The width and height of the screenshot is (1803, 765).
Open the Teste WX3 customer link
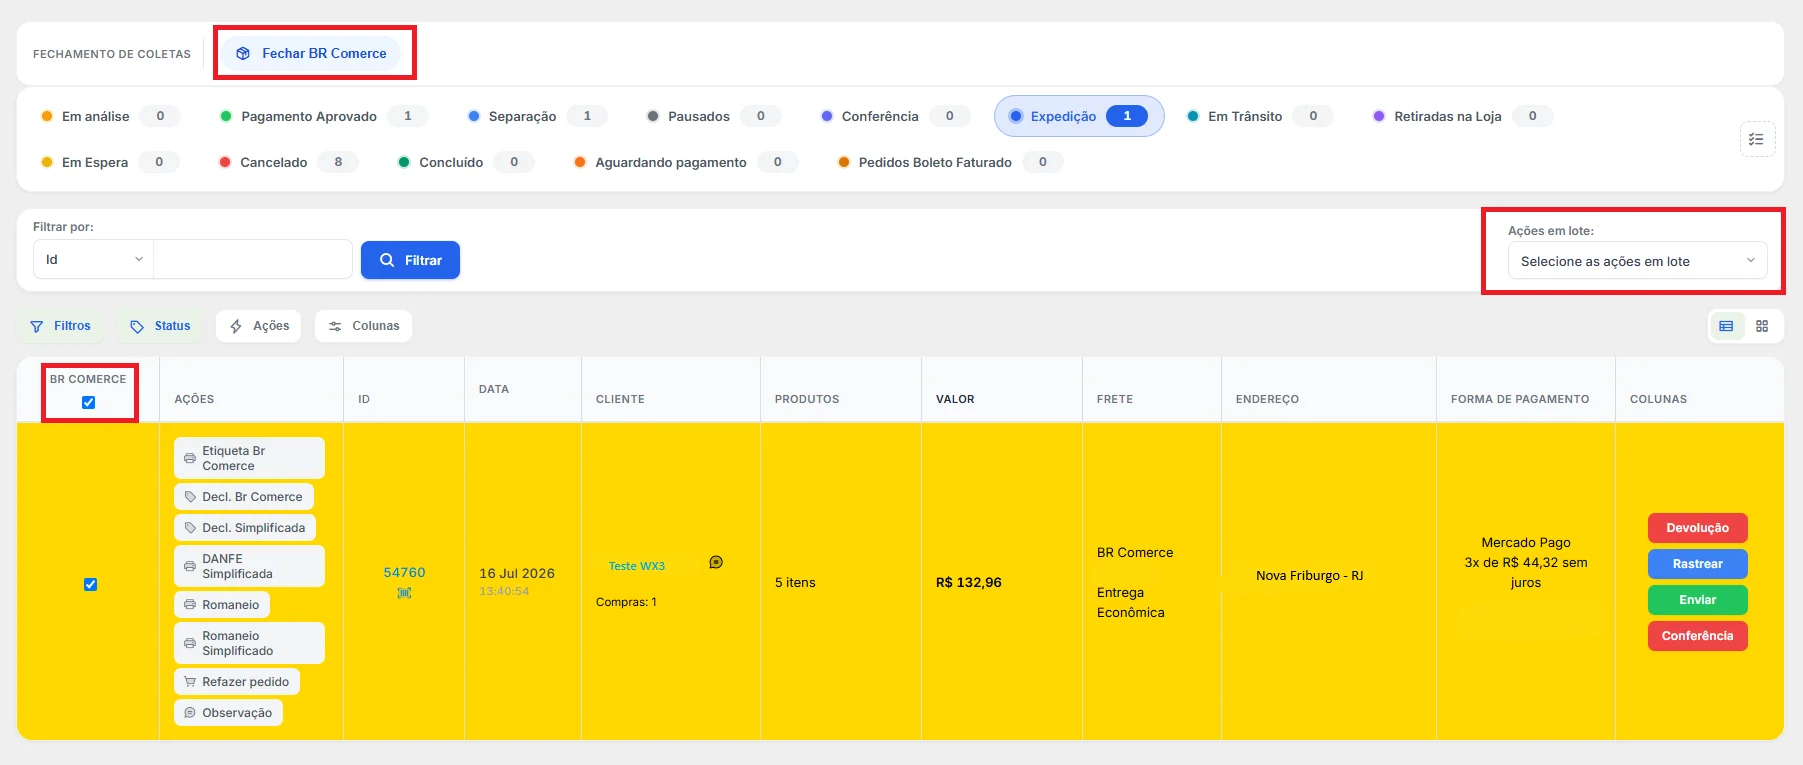point(637,566)
